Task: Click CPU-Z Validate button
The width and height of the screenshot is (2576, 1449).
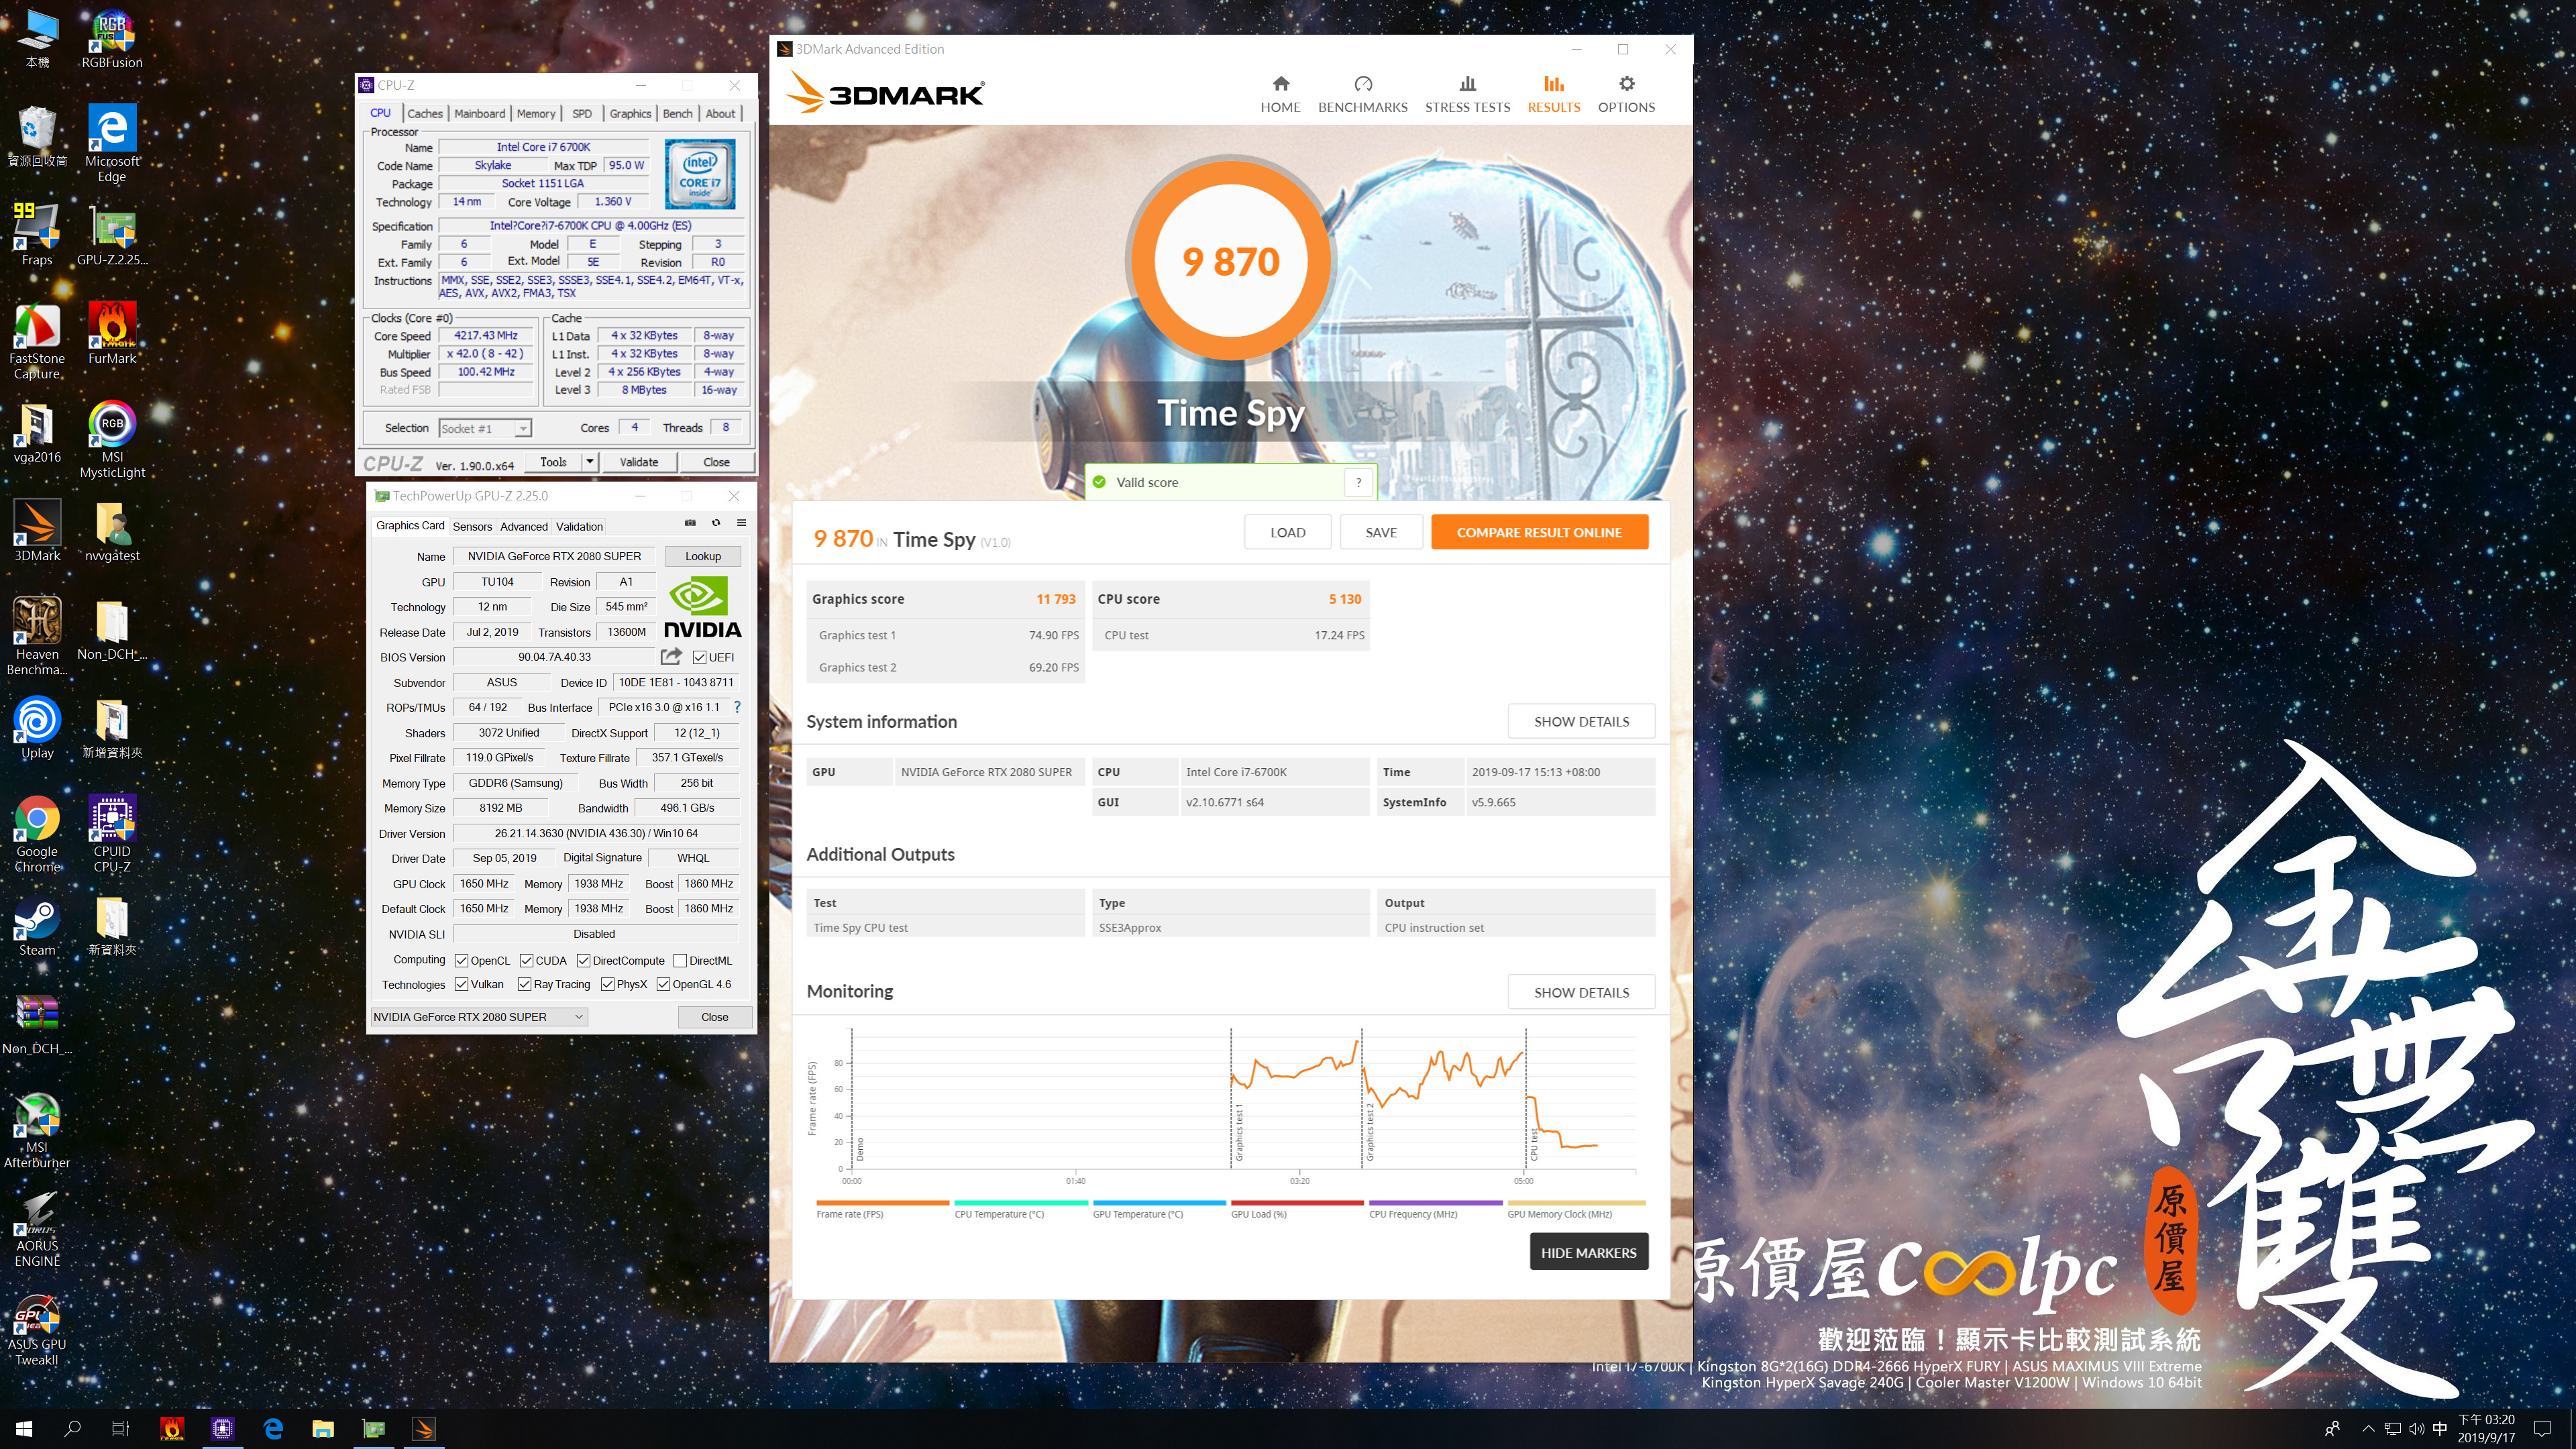Action: (639, 462)
